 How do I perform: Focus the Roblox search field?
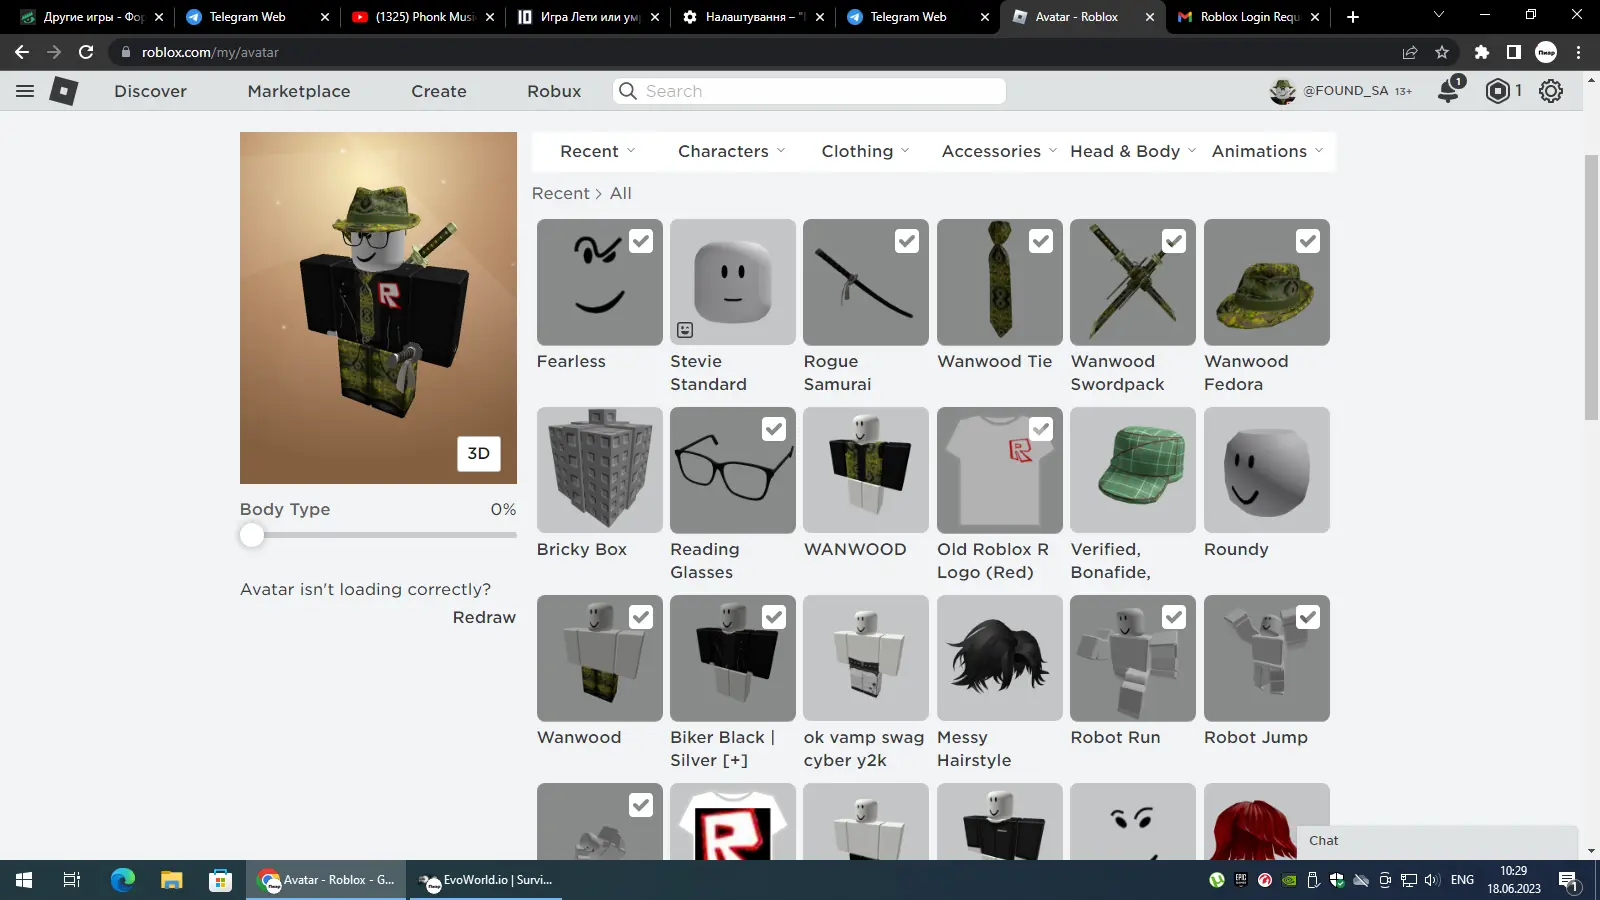809,91
